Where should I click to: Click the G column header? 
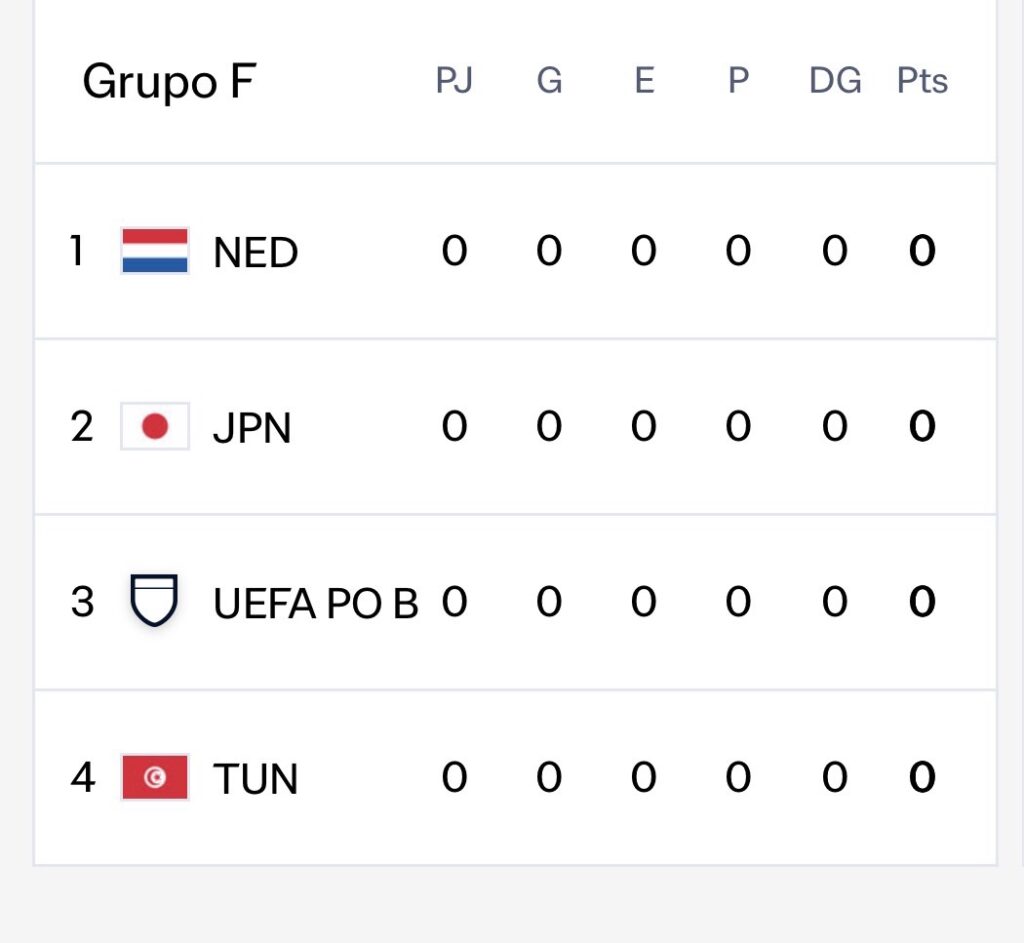(x=549, y=81)
